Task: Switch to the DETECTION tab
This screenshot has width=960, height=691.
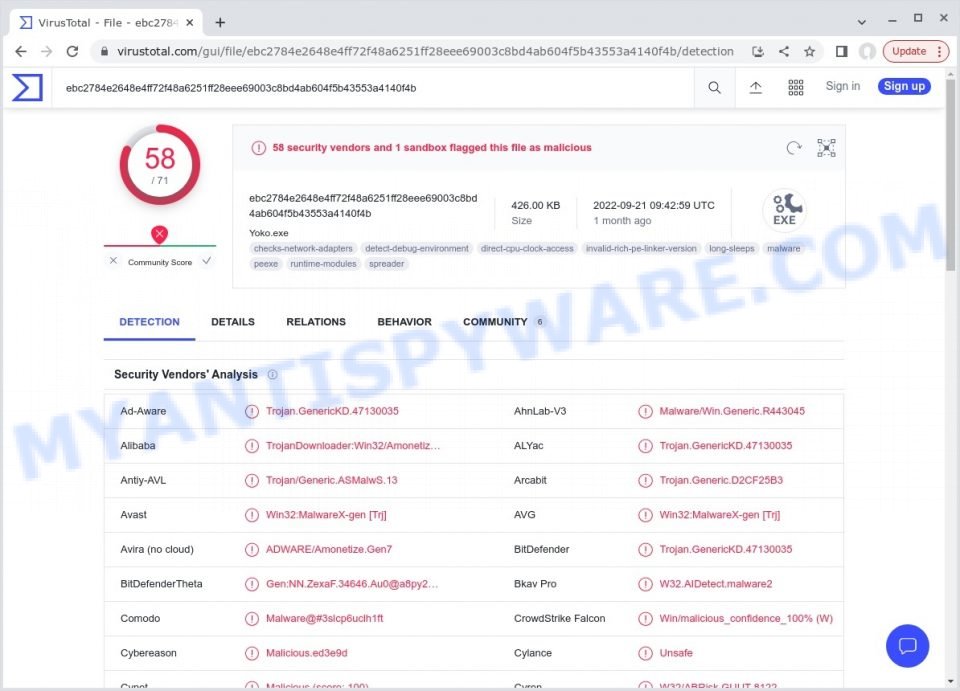Action: (149, 322)
